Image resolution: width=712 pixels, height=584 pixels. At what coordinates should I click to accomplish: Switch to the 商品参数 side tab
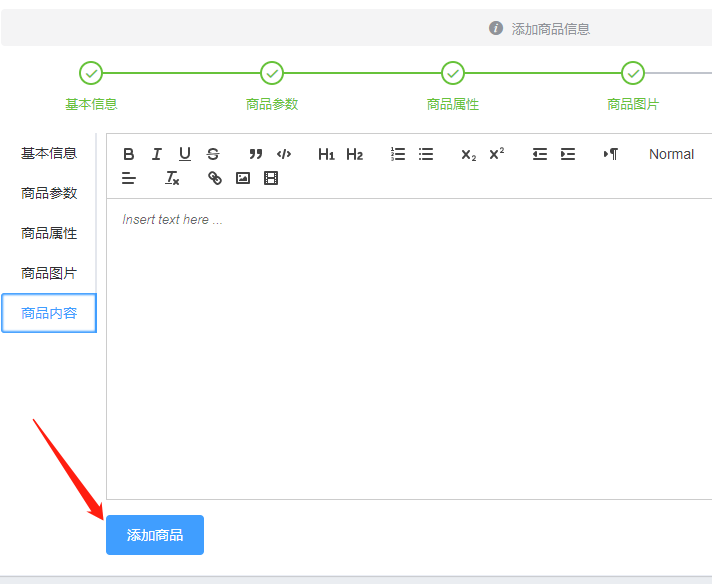click(49, 193)
